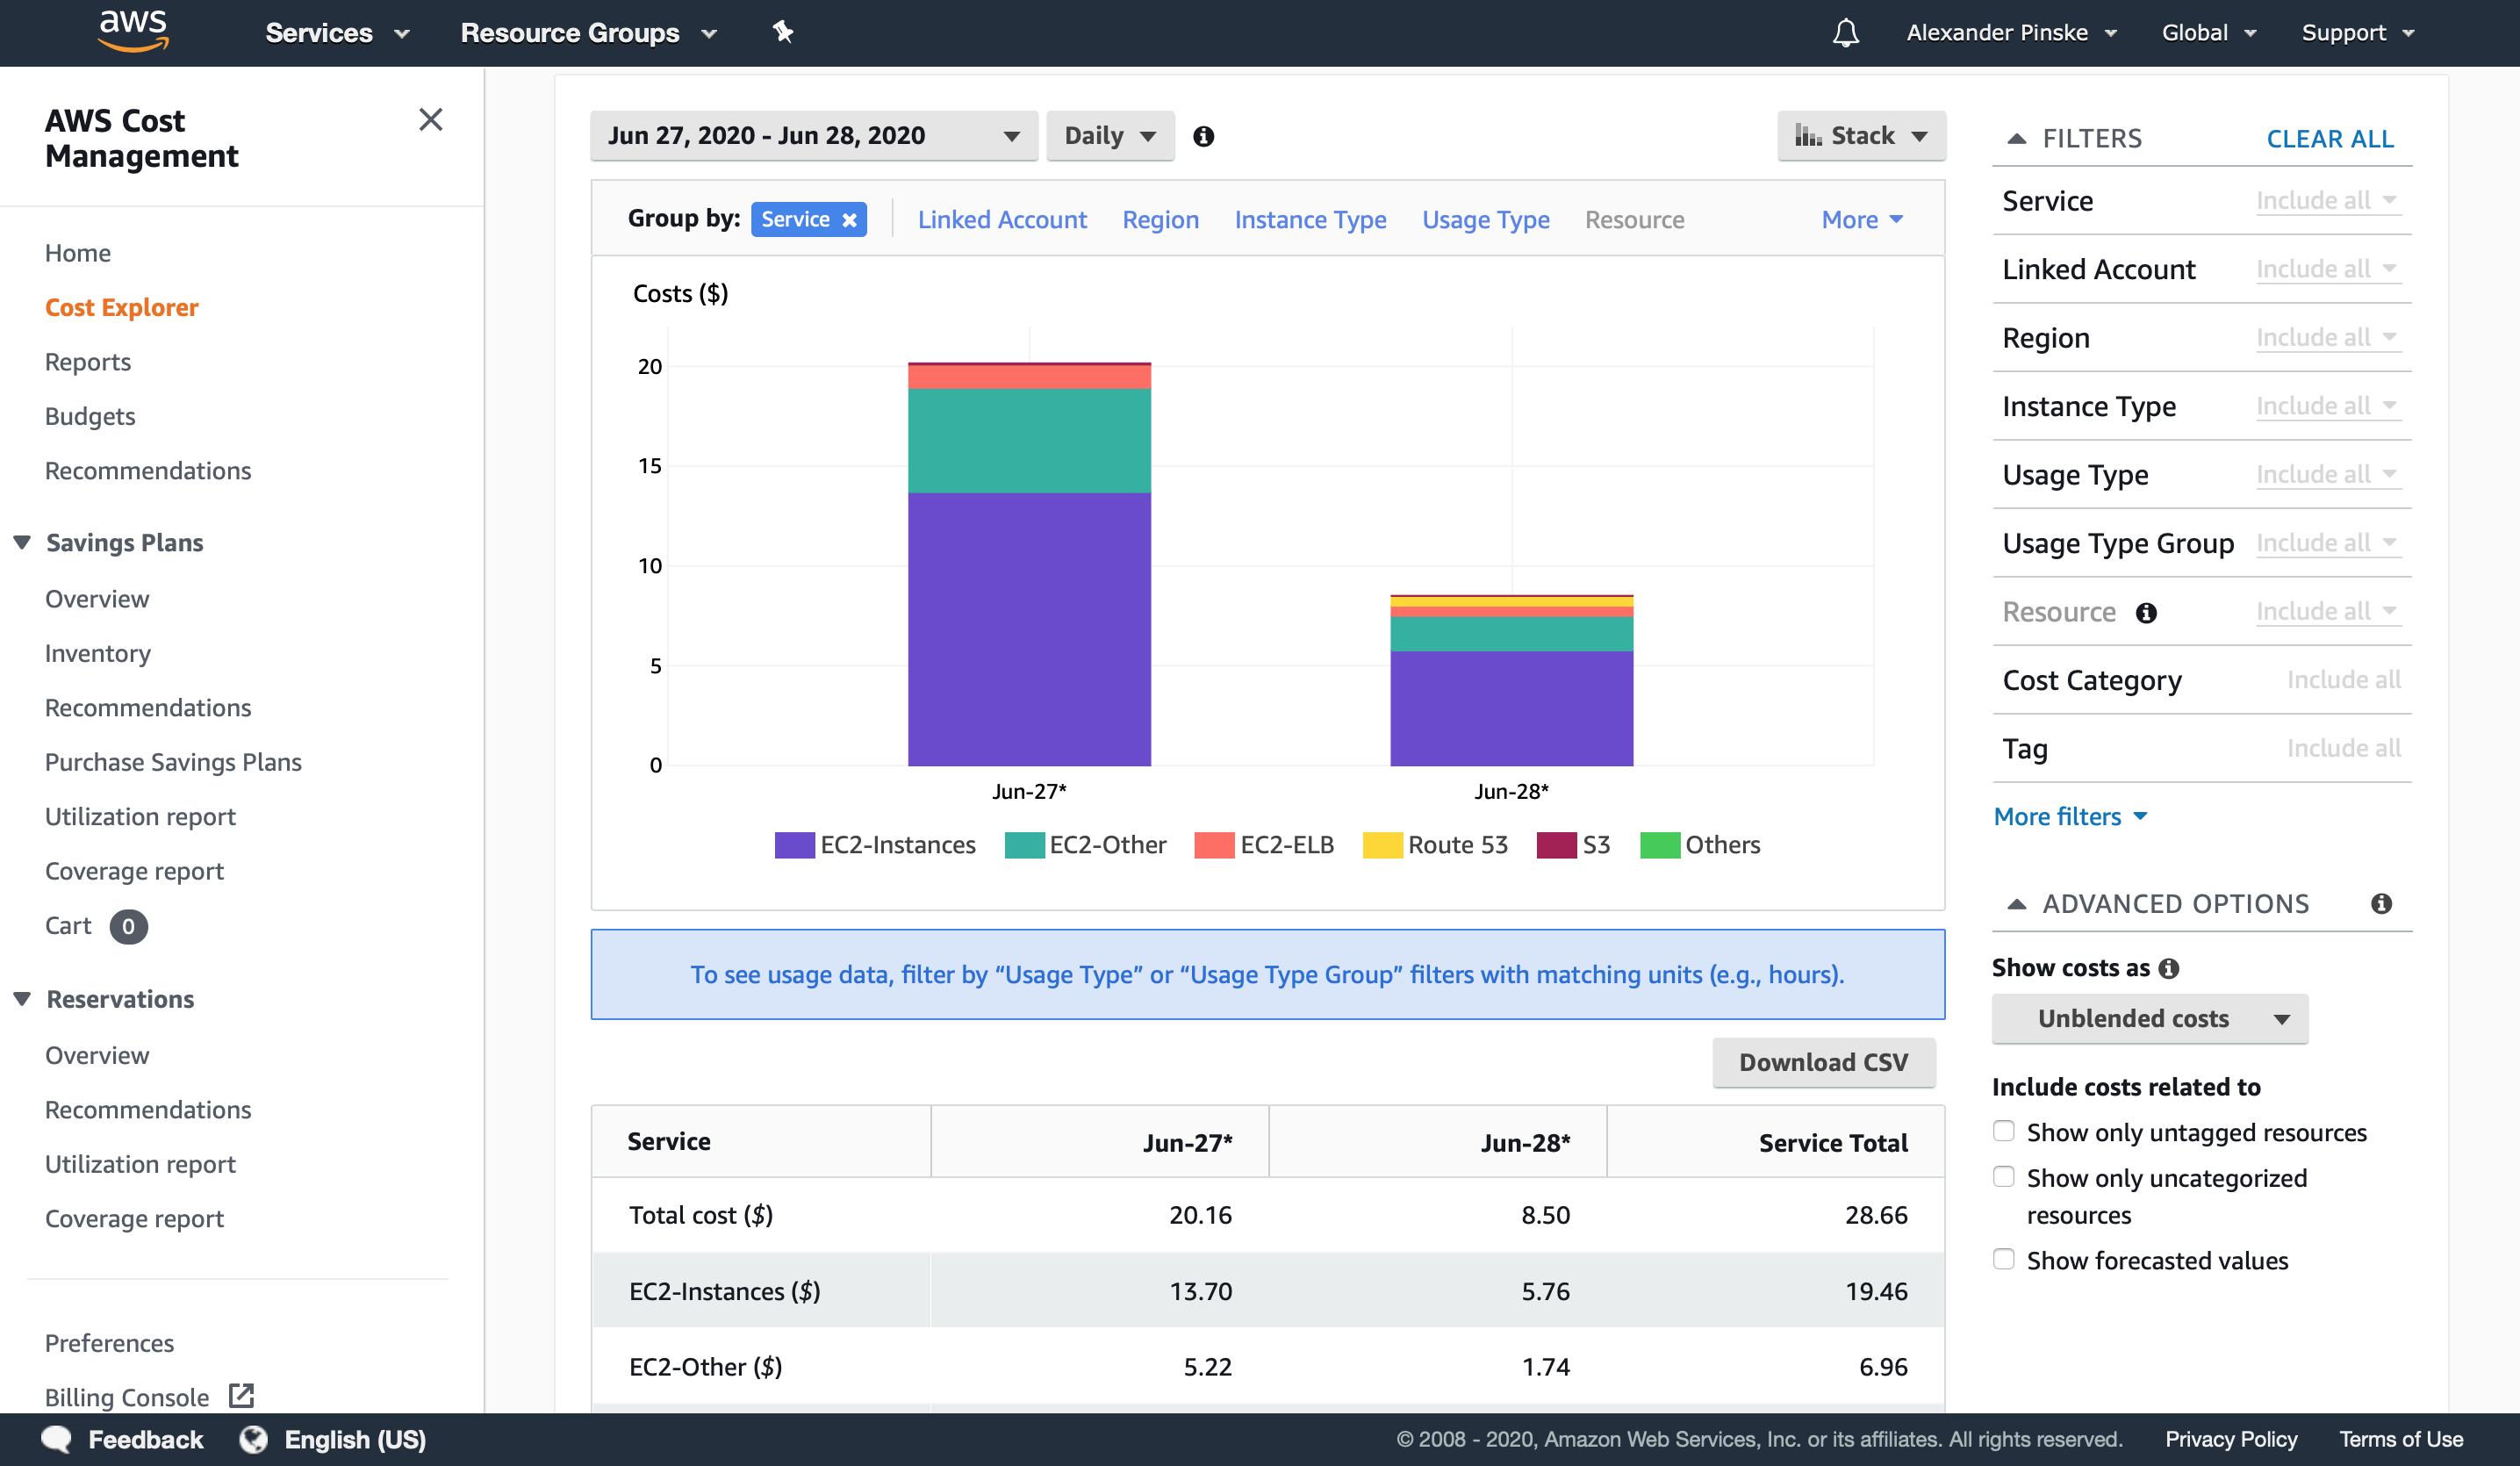Viewport: 2520px width, 1466px height.
Task: Click Others legend swatch
Action: point(1660,845)
